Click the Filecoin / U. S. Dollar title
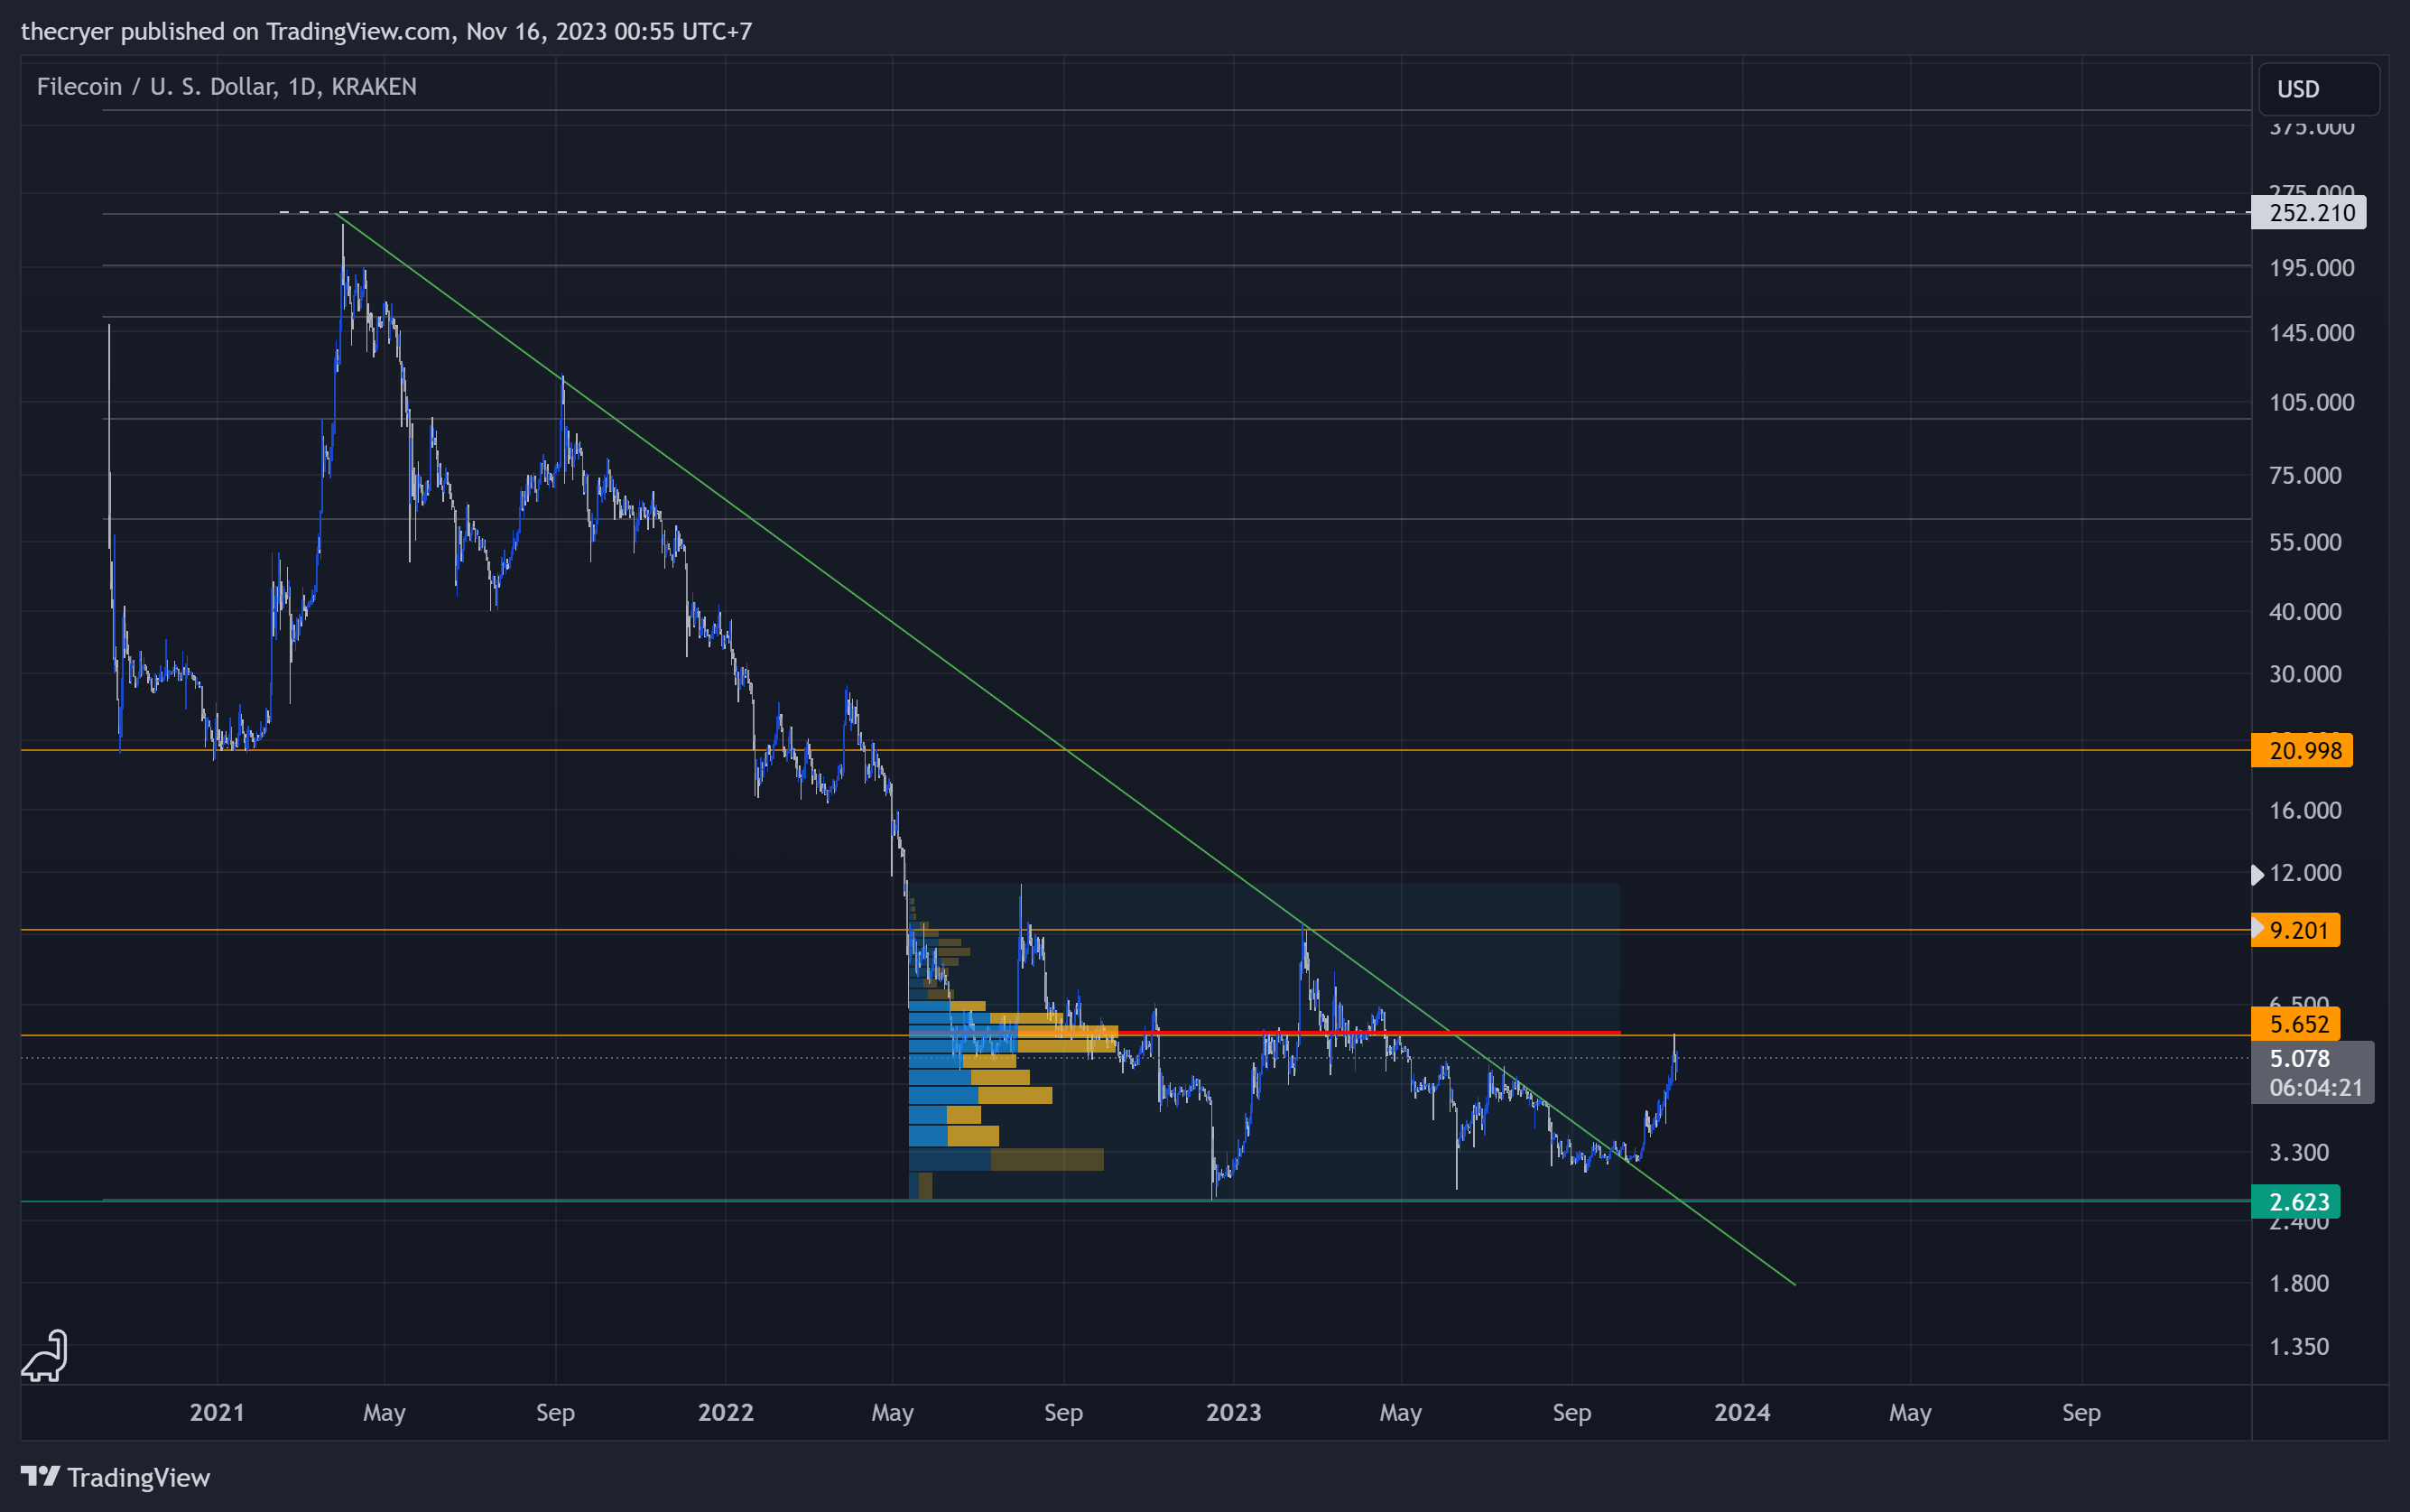 click(x=226, y=87)
